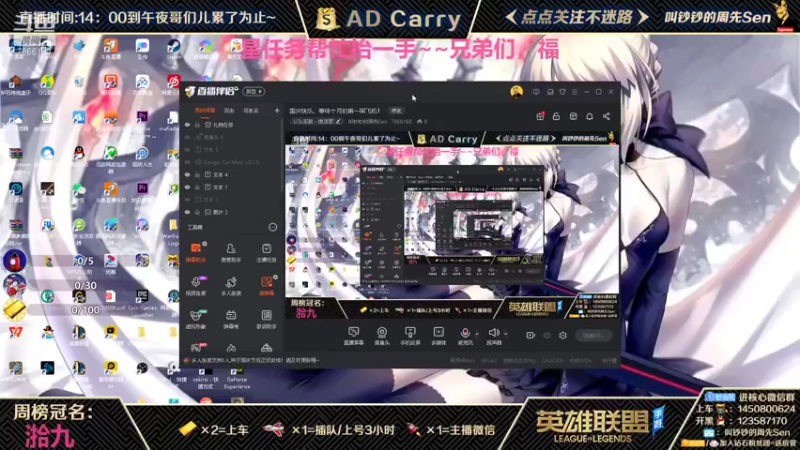Click the record video icon

[530, 335]
